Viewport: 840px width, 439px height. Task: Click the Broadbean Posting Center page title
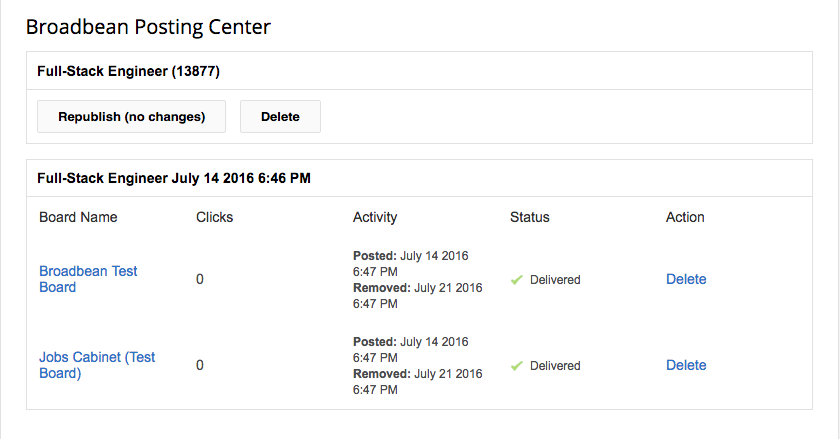click(x=148, y=27)
